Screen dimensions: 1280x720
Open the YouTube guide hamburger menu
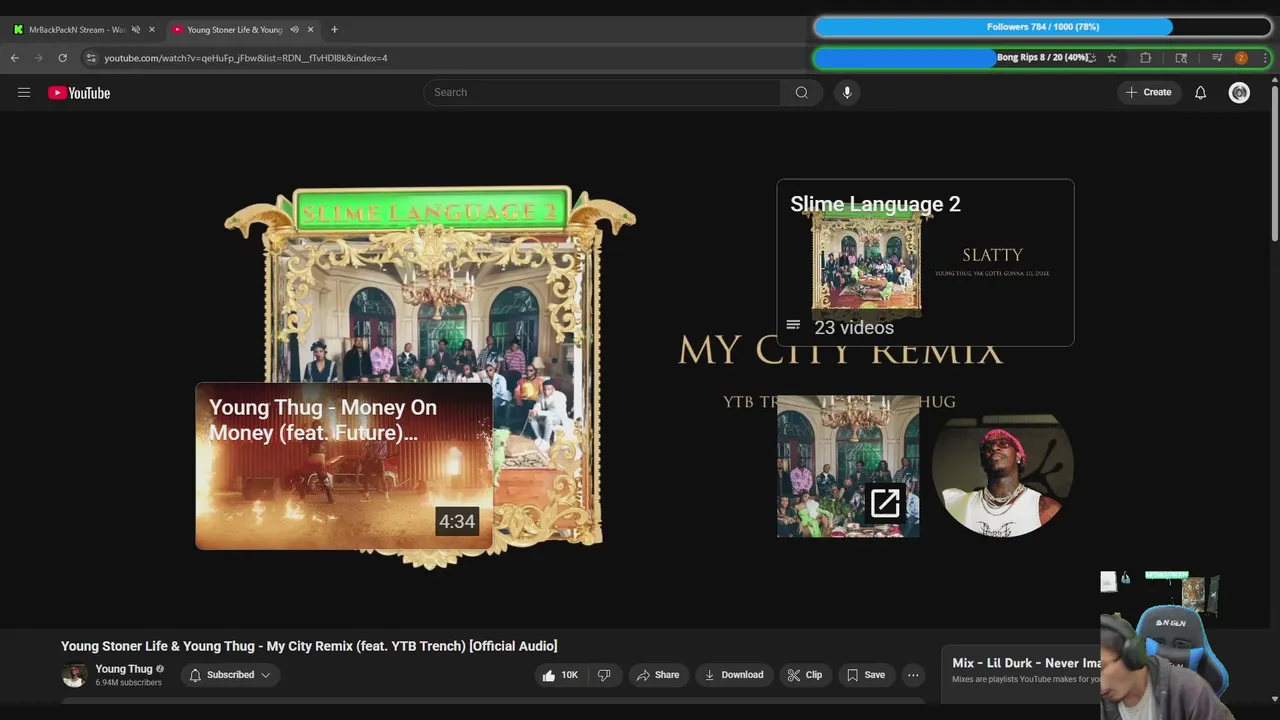tap(24, 93)
